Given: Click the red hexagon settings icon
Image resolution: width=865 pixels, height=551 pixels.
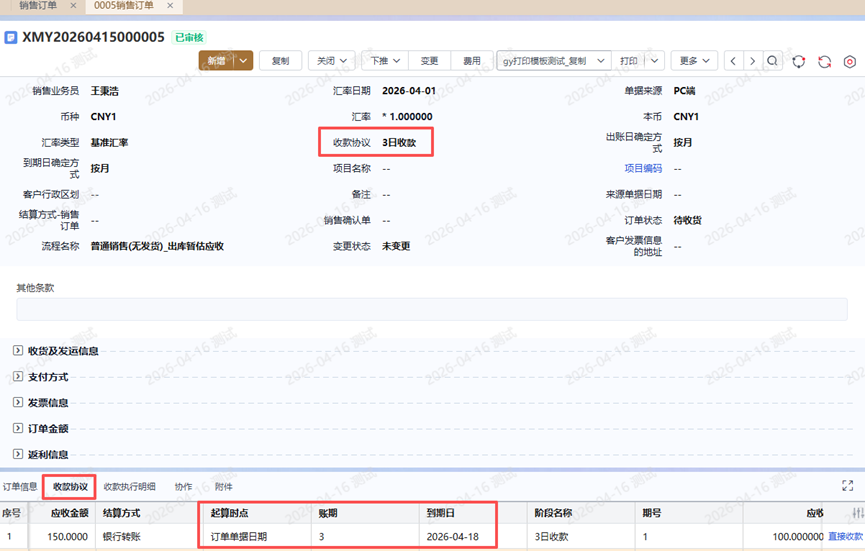Looking at the screenshot, I should (849, 61).
